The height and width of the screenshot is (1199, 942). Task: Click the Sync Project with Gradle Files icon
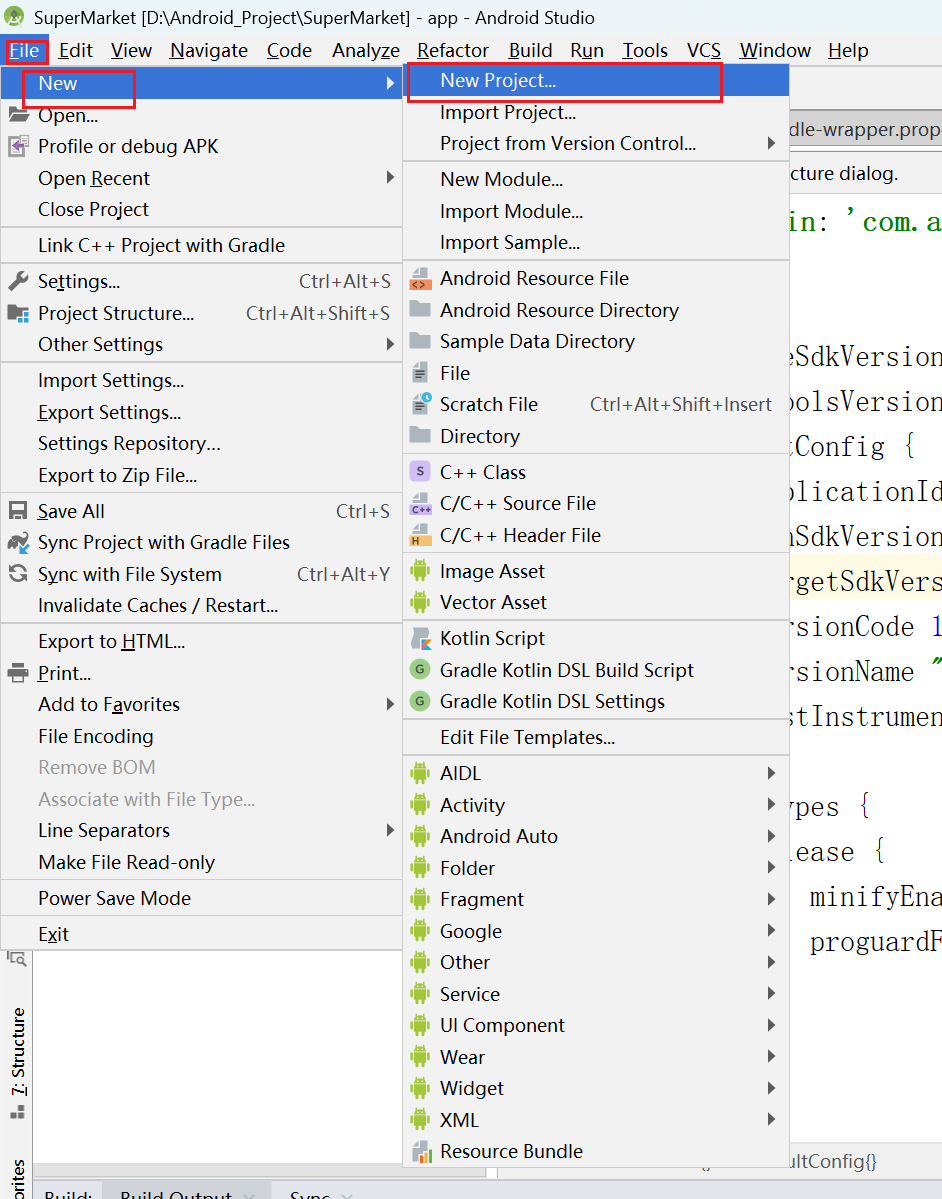(x=18, y=542)
